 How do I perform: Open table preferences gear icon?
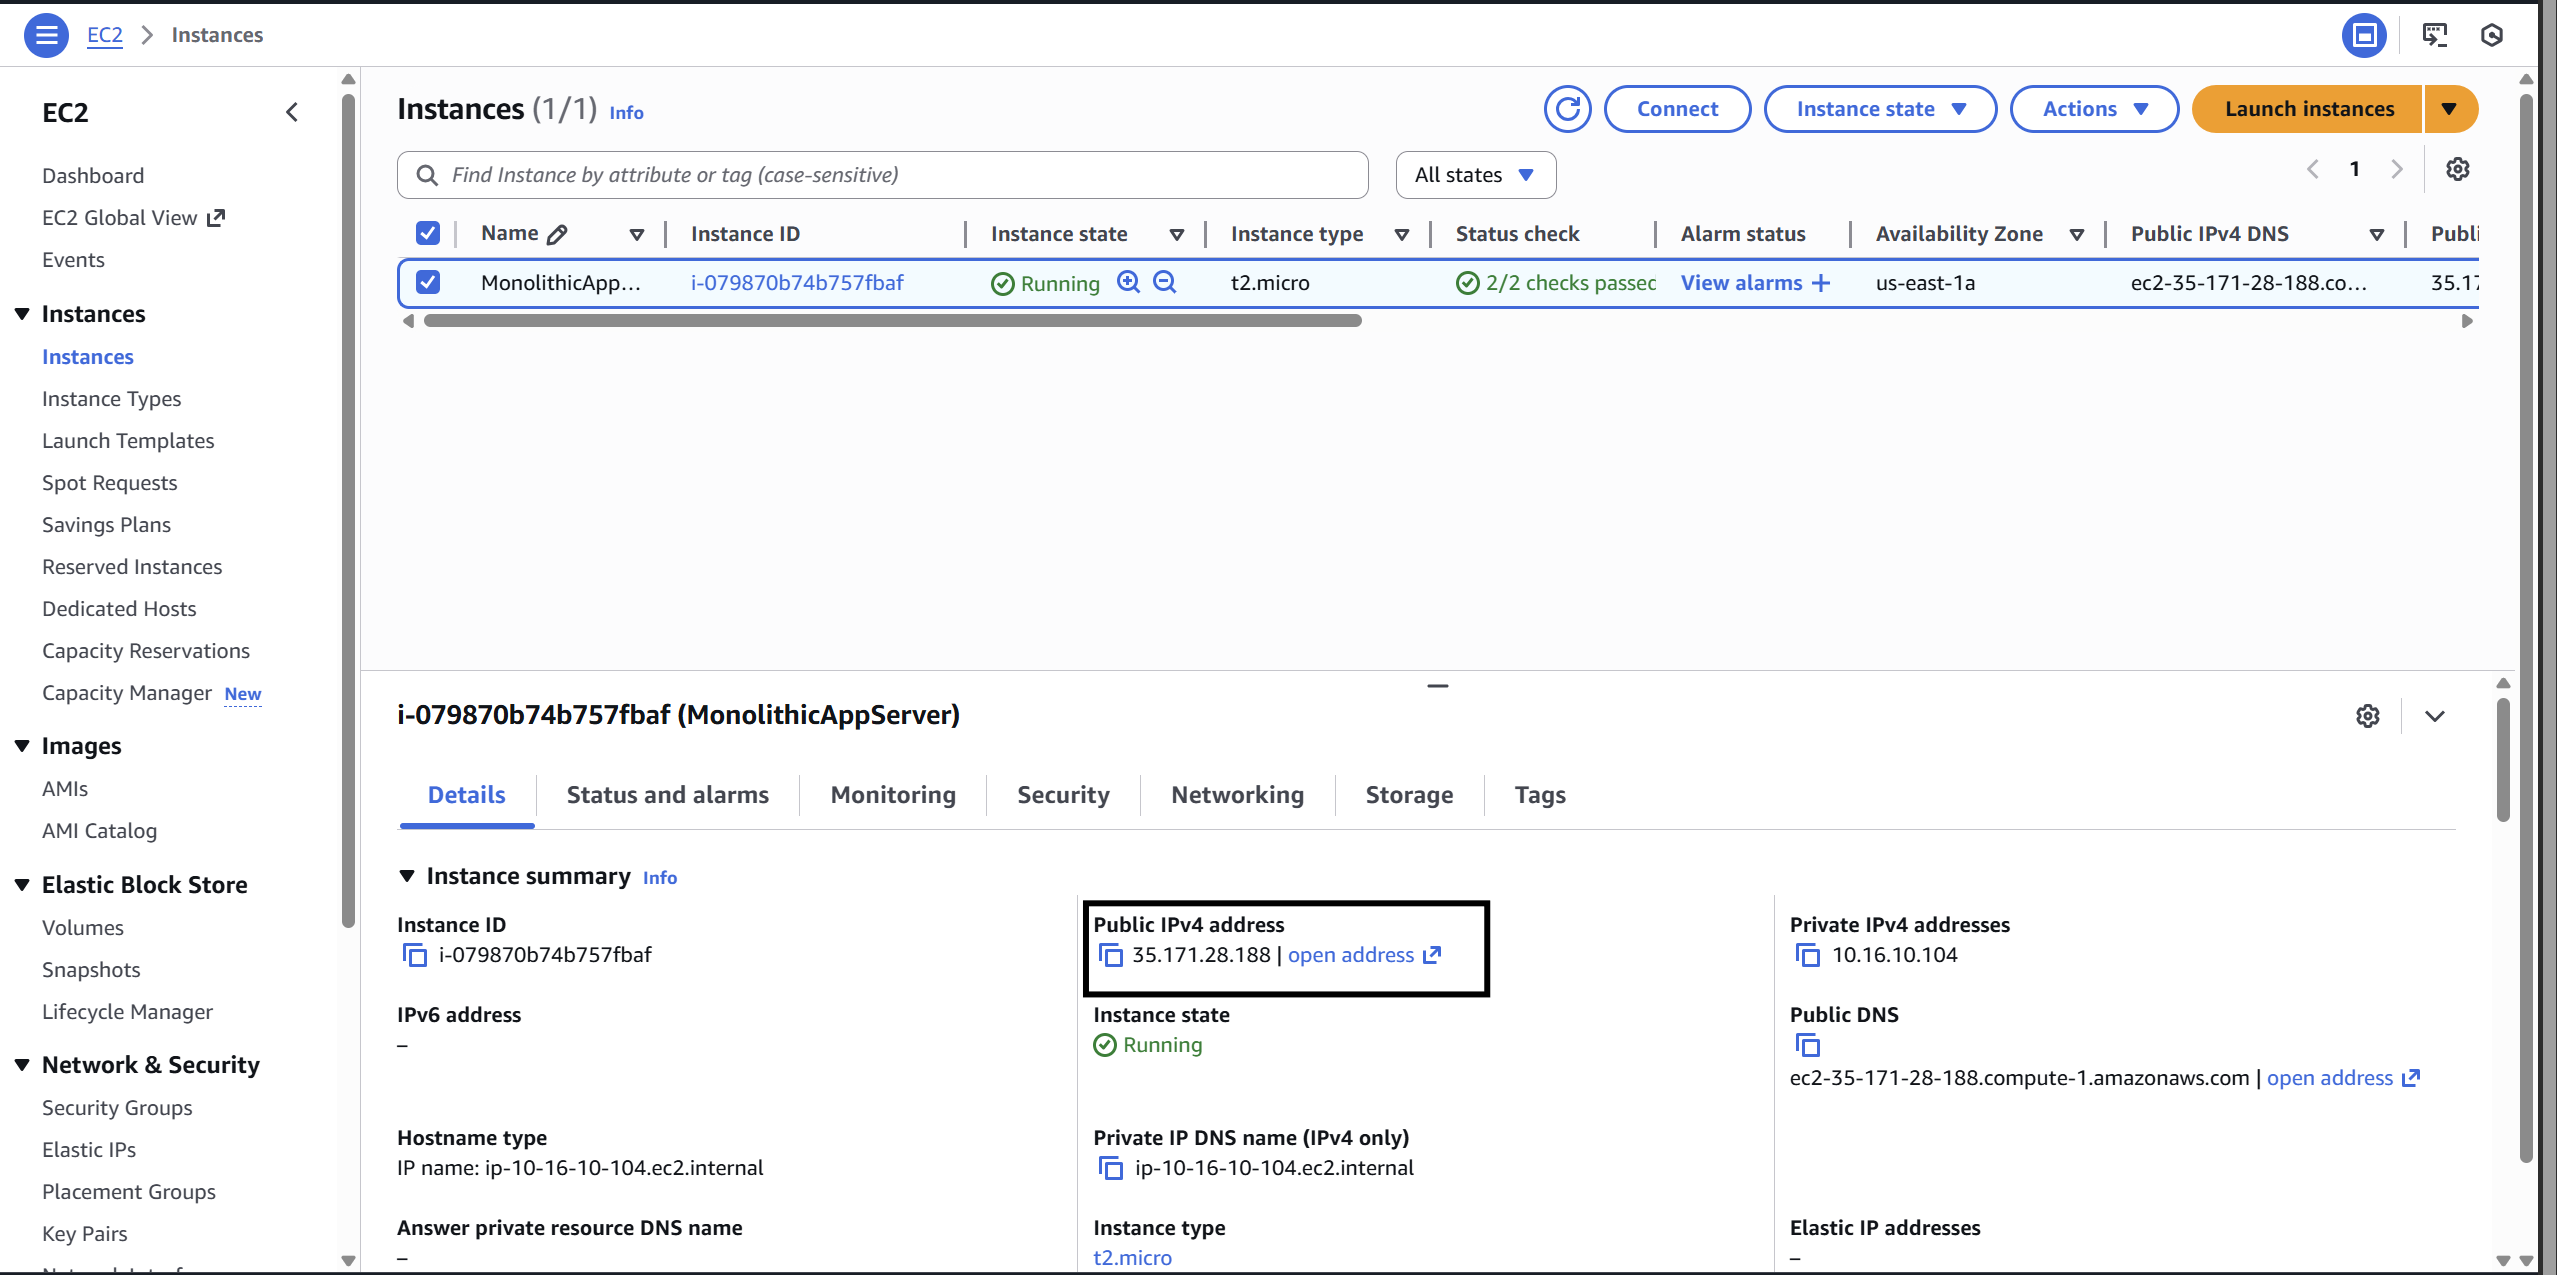coord(2458,169)
